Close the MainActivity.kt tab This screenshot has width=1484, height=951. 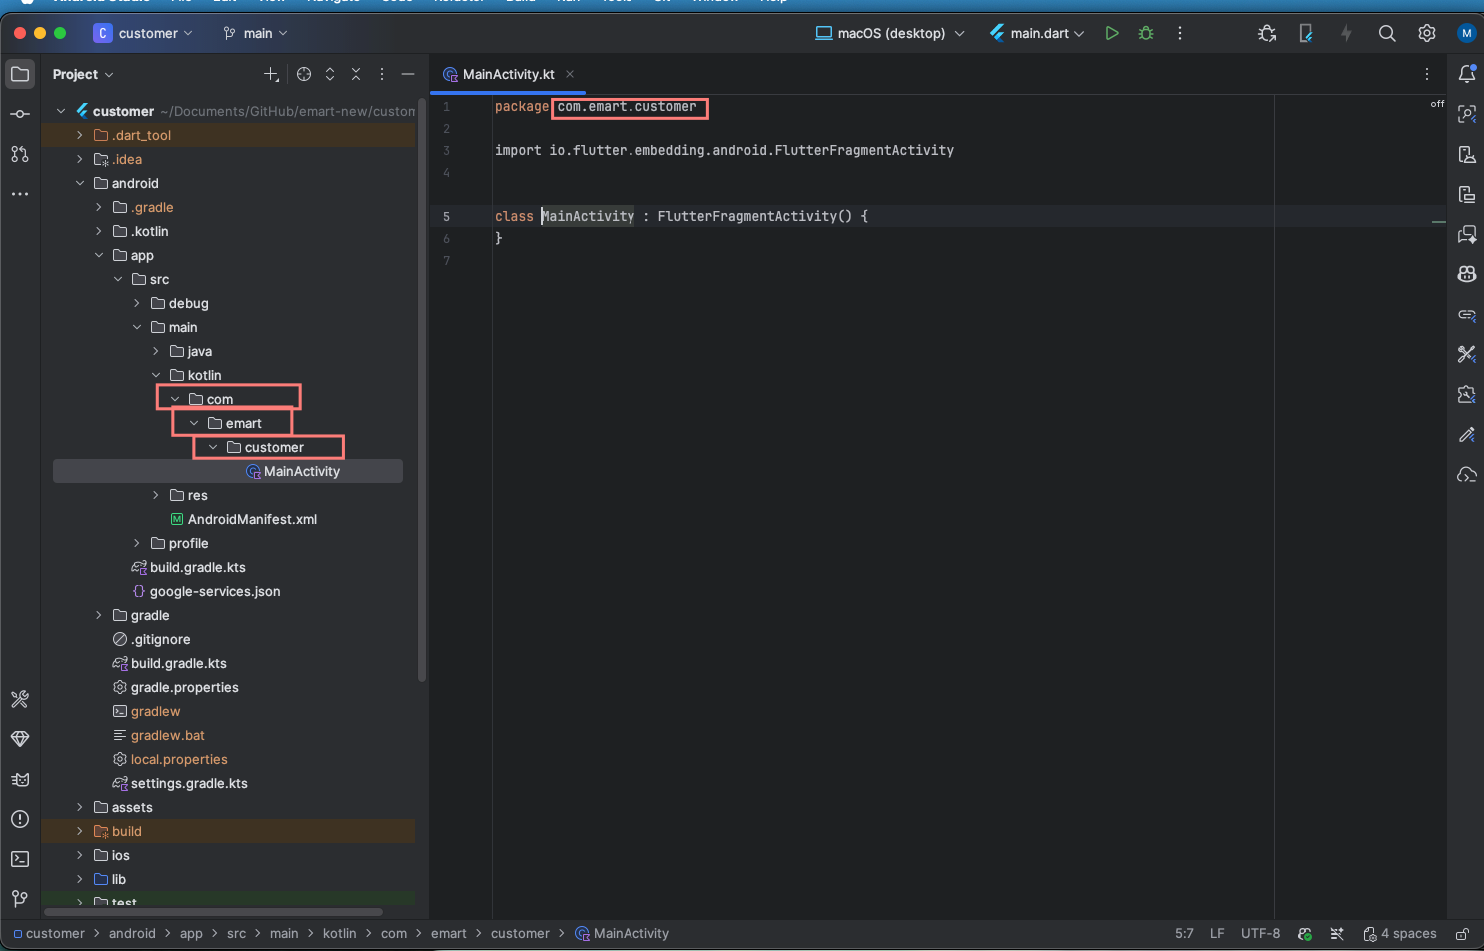[x=570, y=74]
